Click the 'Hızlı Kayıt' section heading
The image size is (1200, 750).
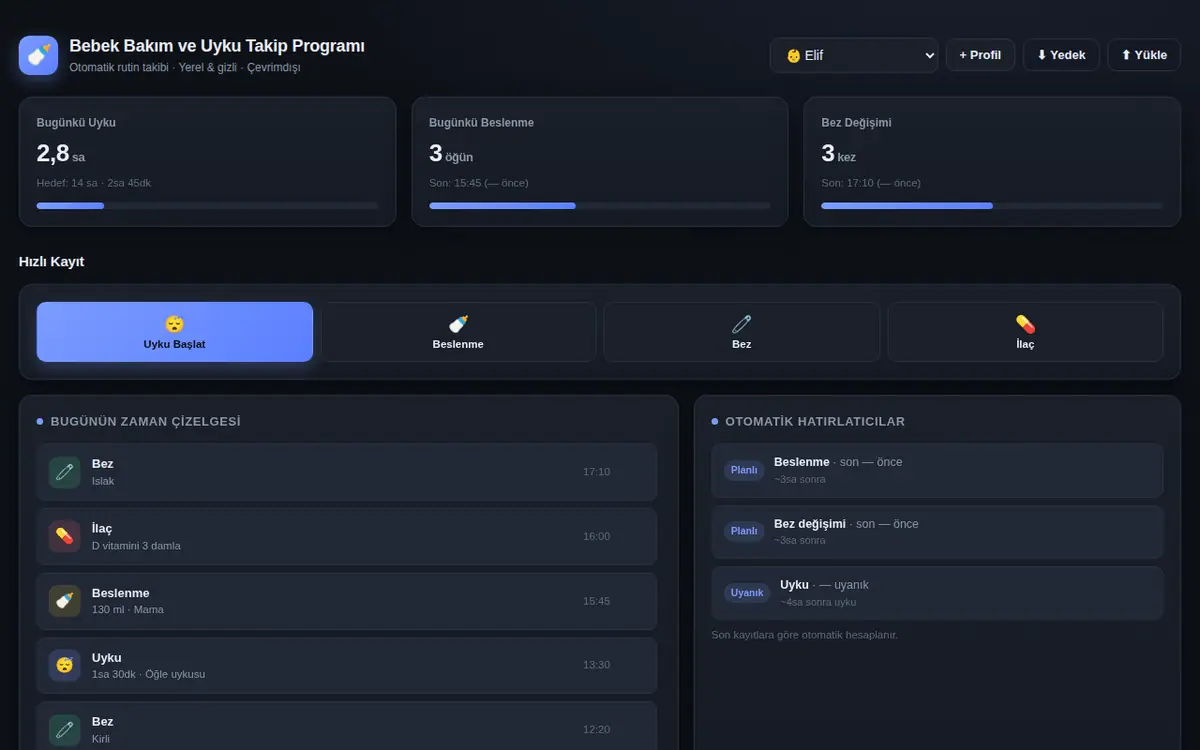(x=52, y=262)
